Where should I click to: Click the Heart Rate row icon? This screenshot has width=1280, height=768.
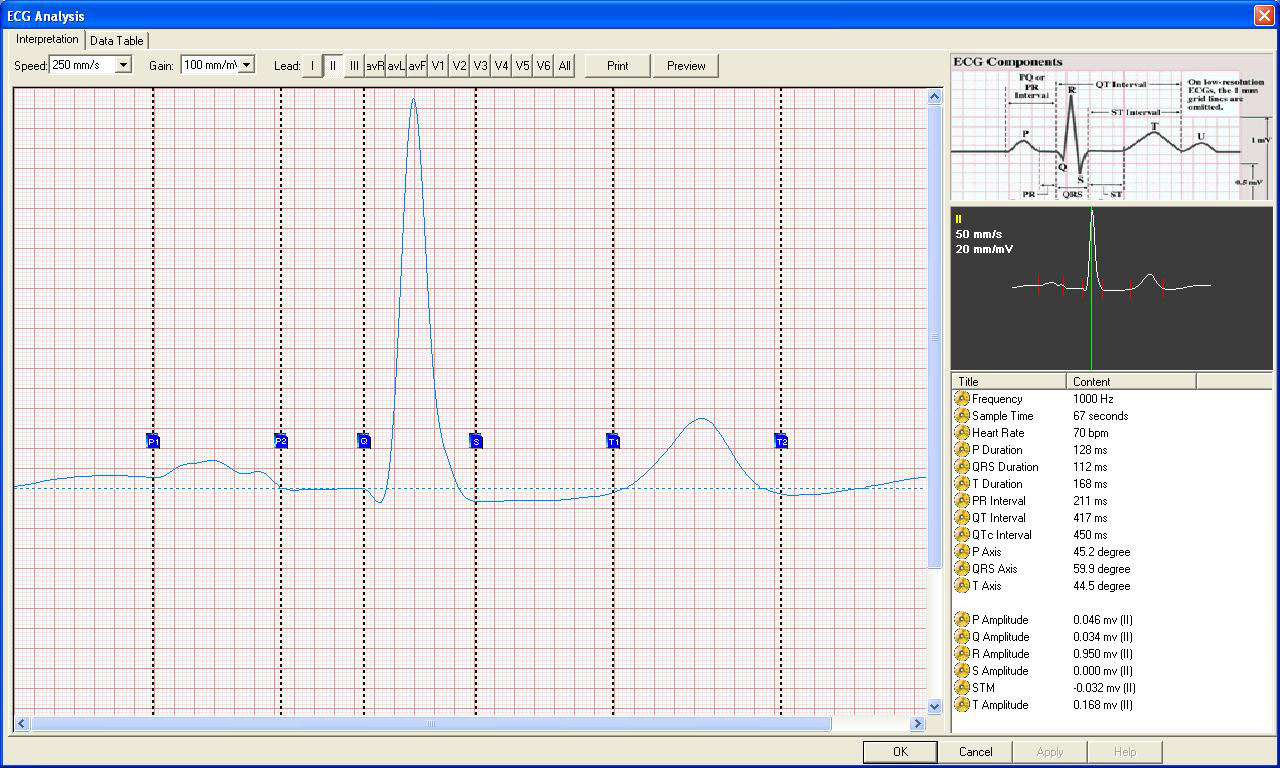962,433
